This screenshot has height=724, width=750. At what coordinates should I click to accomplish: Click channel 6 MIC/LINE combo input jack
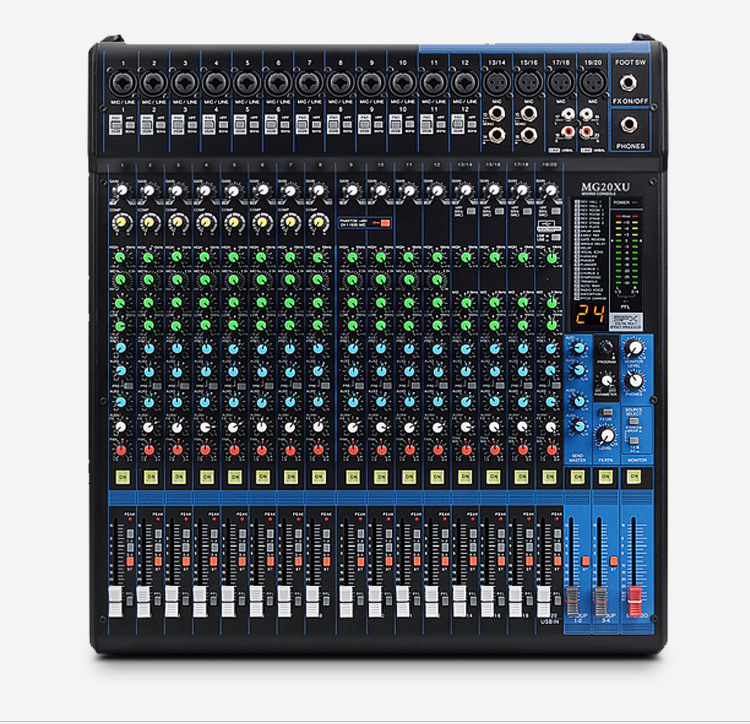click(278, 83)
